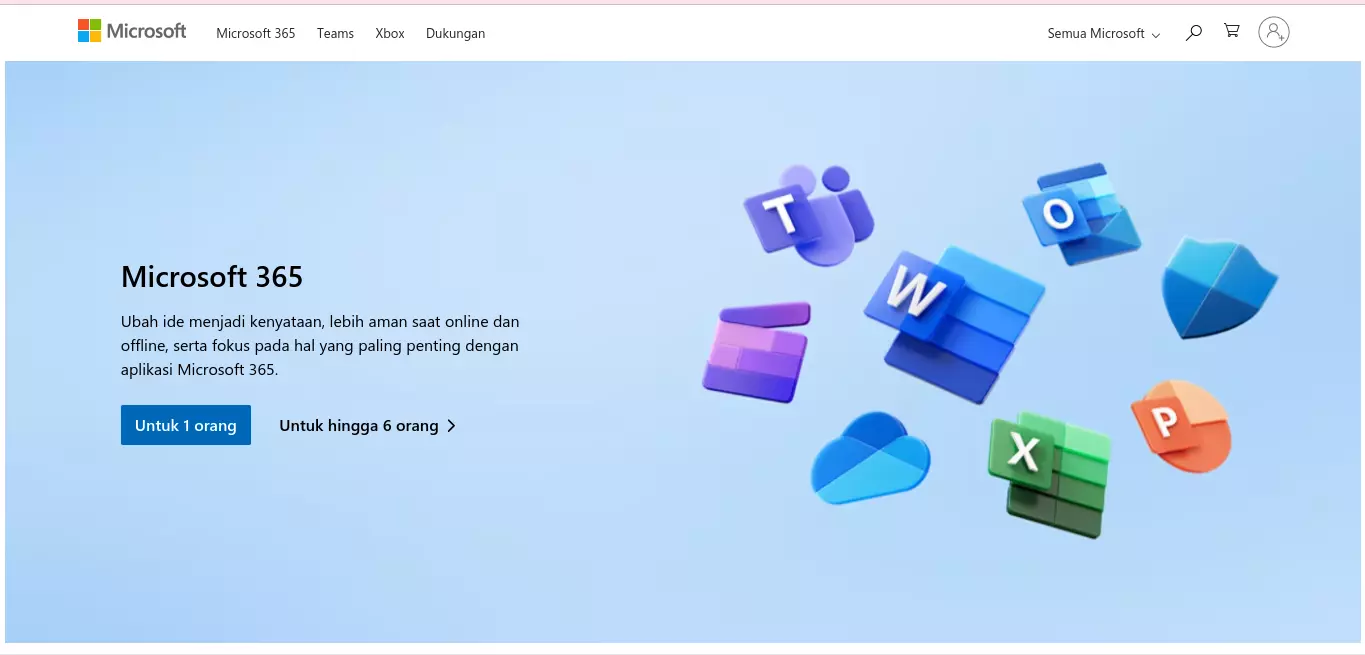Open the Microsoft 365 nav item
This screenshot has width=1365, height=655.
click(256, 33)
